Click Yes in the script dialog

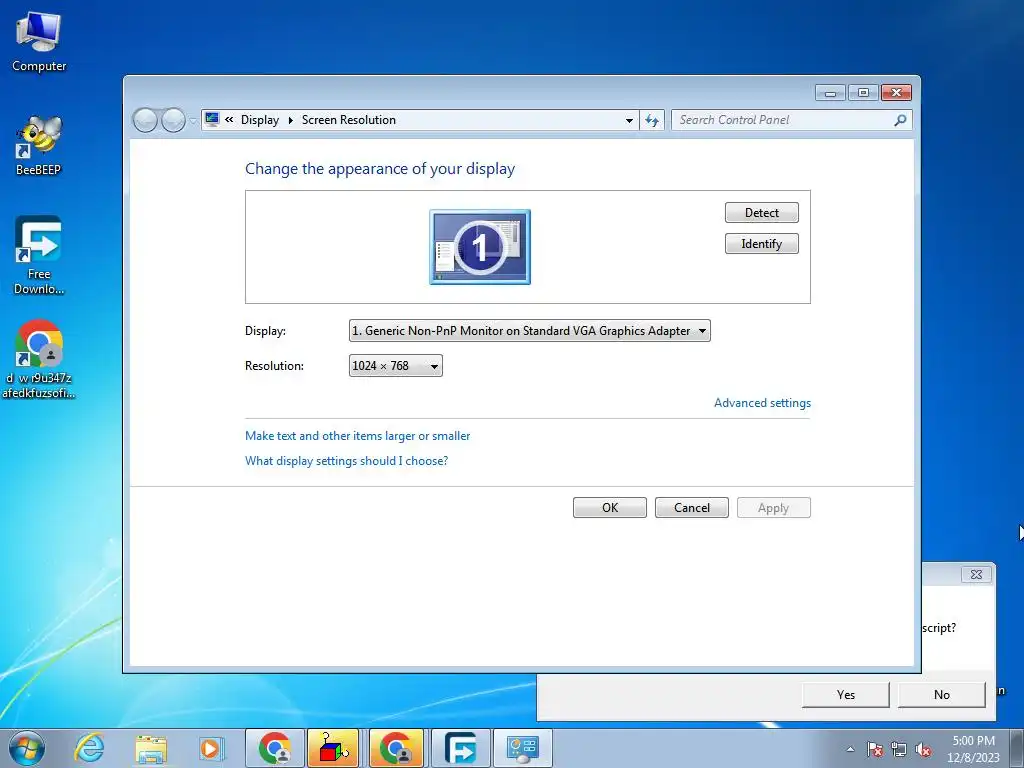(846, 695)
